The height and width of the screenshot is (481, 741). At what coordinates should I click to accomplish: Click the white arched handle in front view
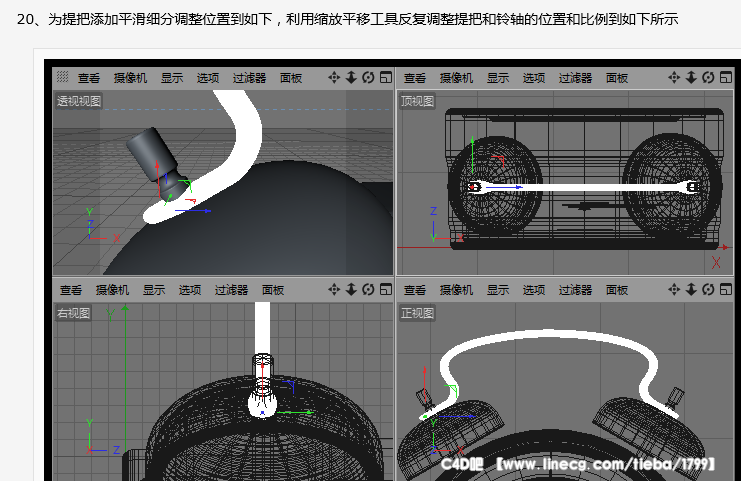click(x=548, y=336)
